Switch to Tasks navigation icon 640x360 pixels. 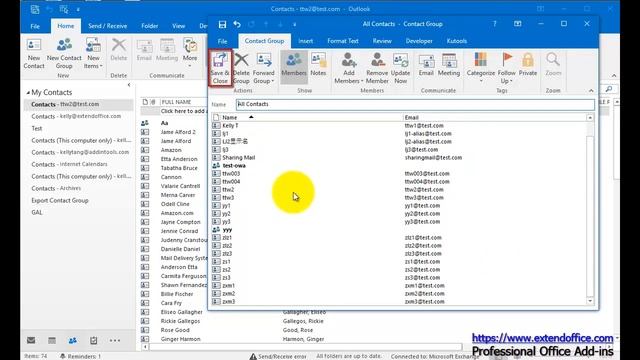click(93, 340)
